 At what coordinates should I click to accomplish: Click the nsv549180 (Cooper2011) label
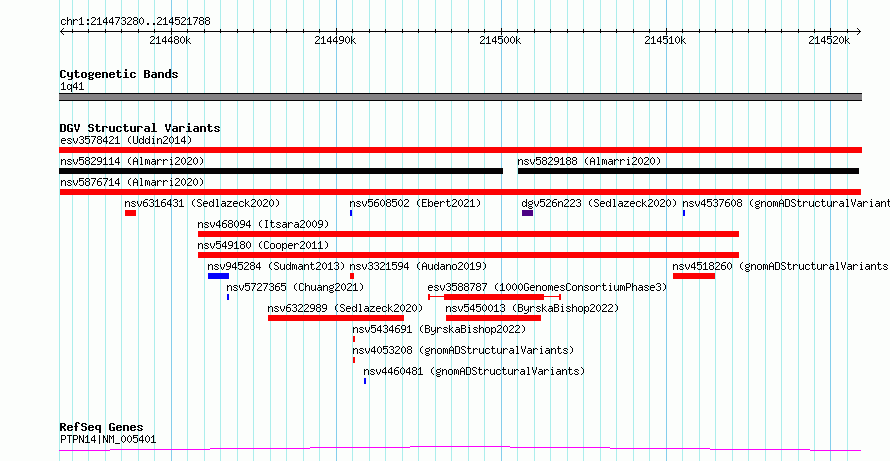[263, 245]
